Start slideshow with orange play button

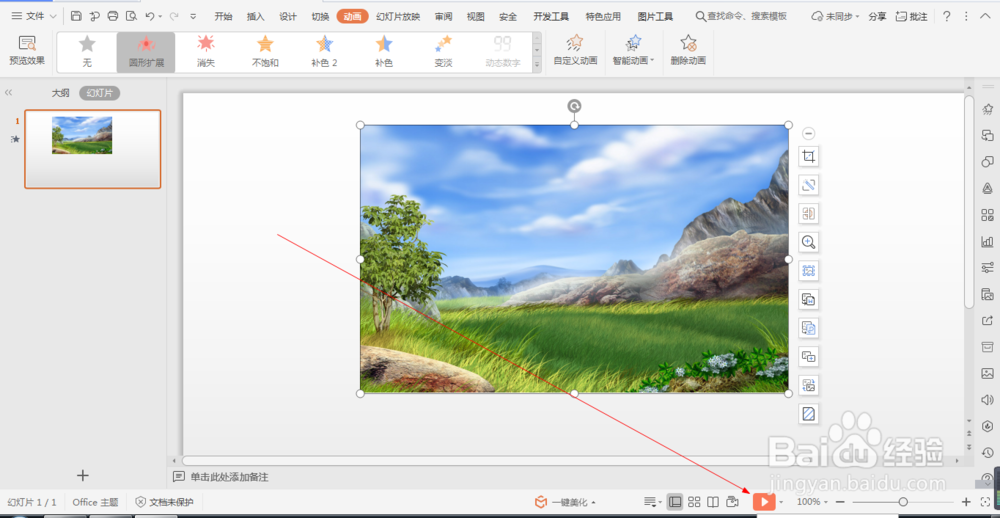click(764, 502)
